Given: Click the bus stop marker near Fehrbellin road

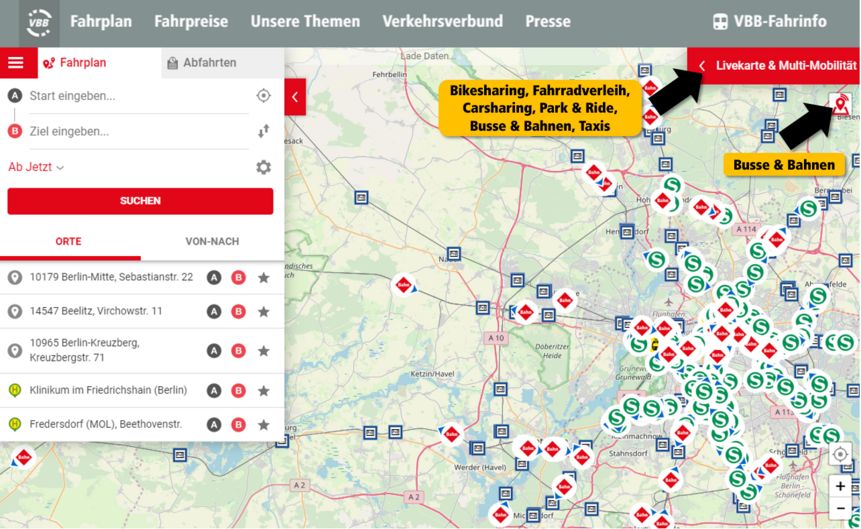Looking at the screenshot, I should click(361, 197).
